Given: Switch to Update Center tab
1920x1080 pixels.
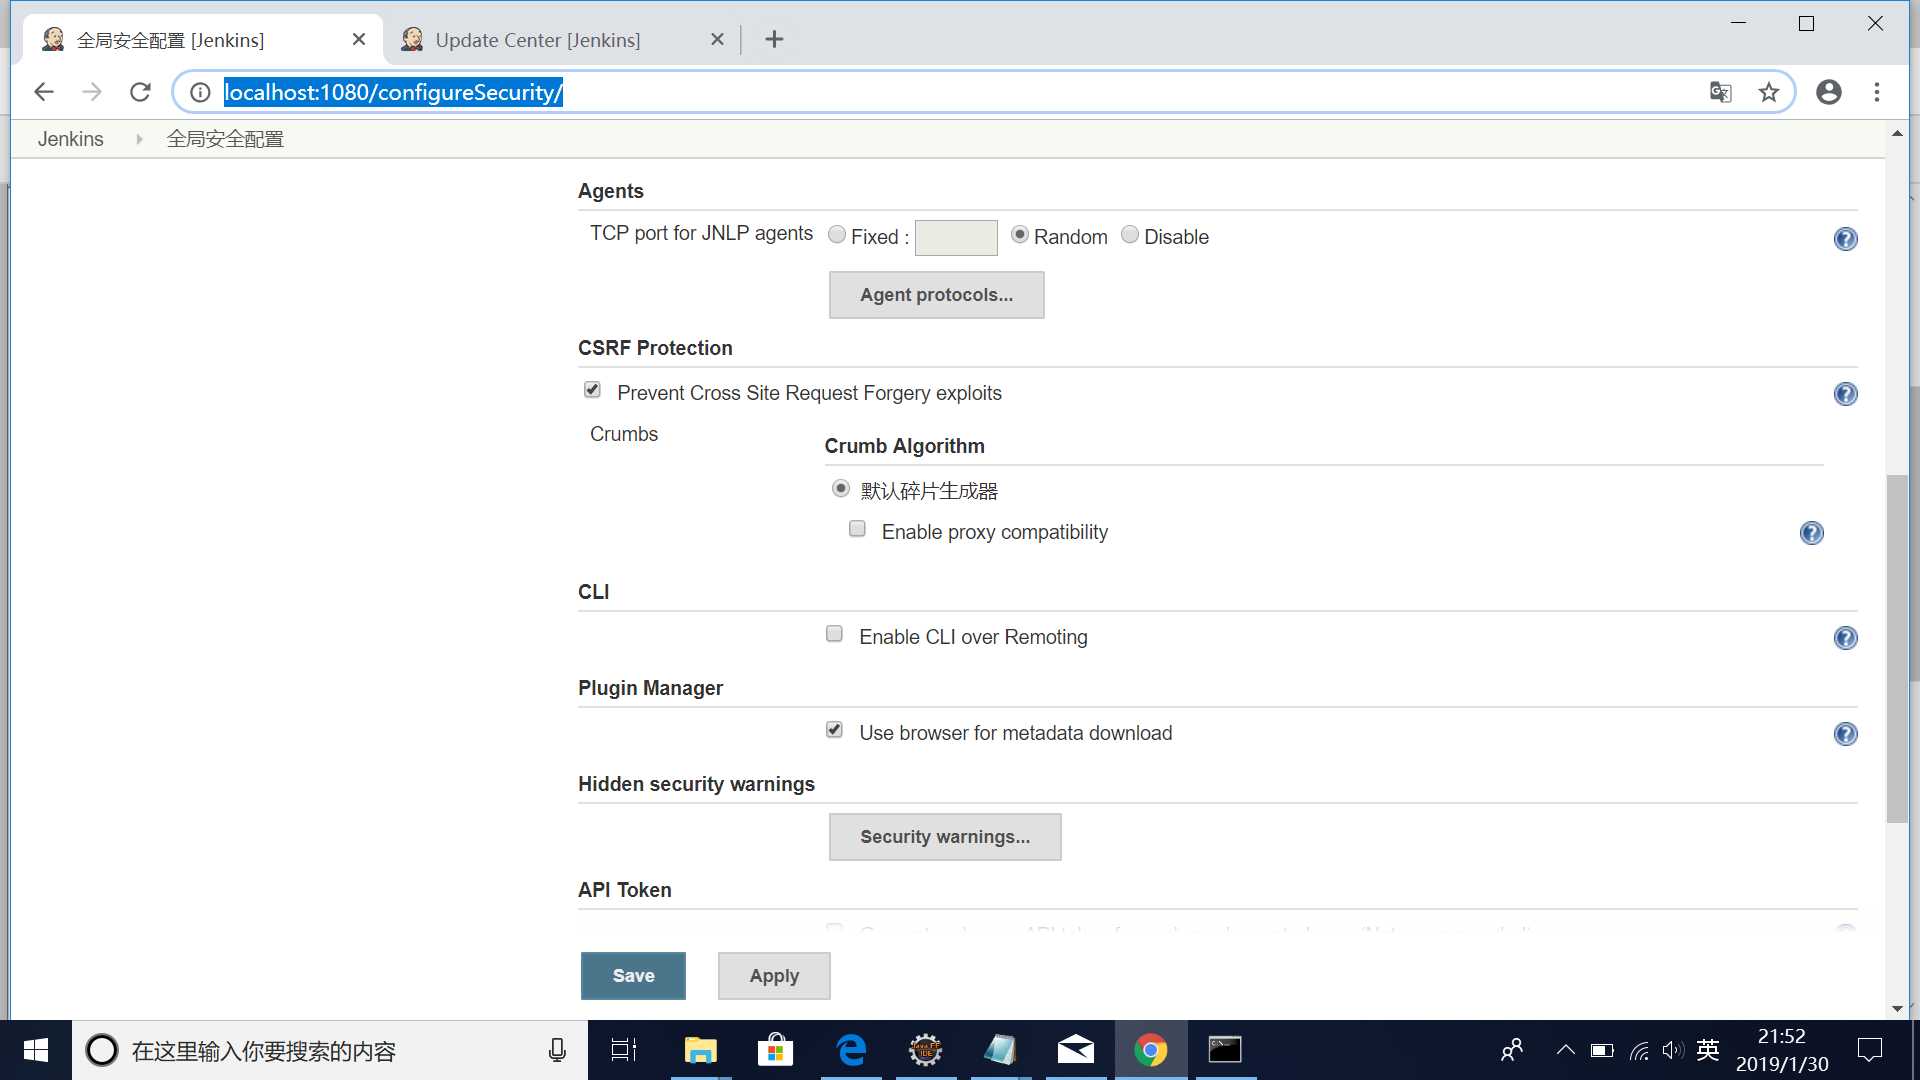Looking at the screenshot, I should pos(538,40).
